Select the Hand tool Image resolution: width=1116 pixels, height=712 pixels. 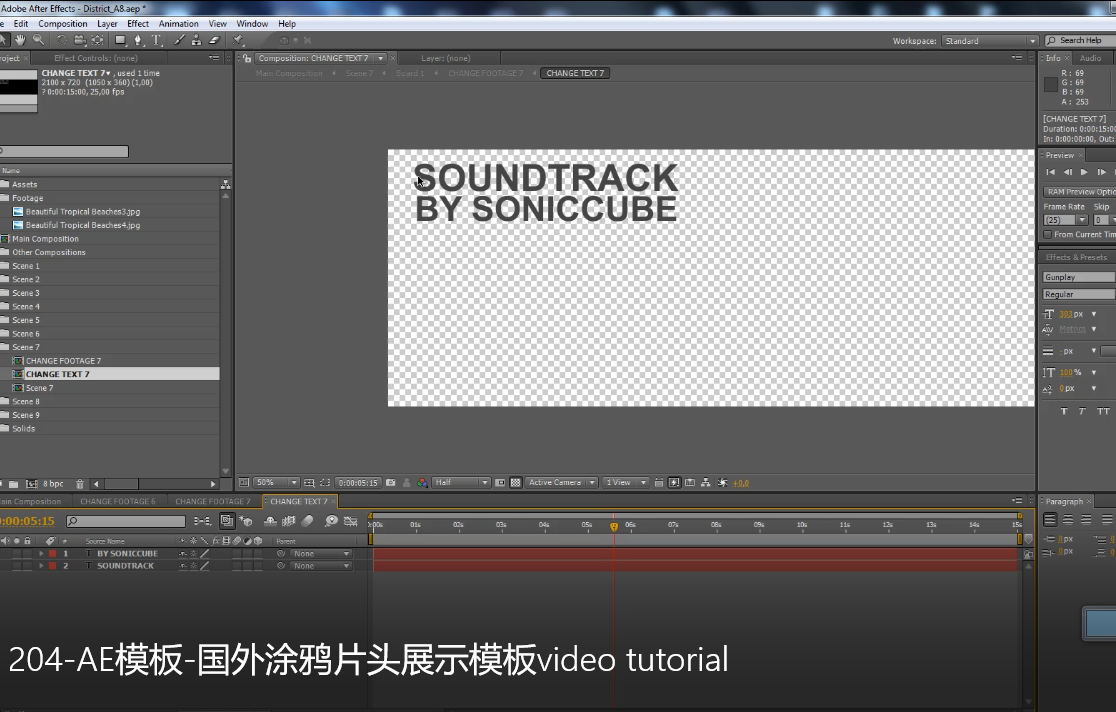click(20, 40)
